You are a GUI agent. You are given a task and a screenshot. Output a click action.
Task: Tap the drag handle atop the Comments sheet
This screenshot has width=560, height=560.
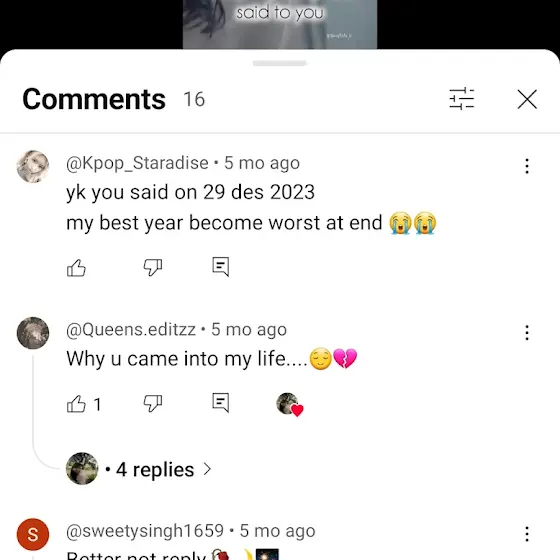280,63
